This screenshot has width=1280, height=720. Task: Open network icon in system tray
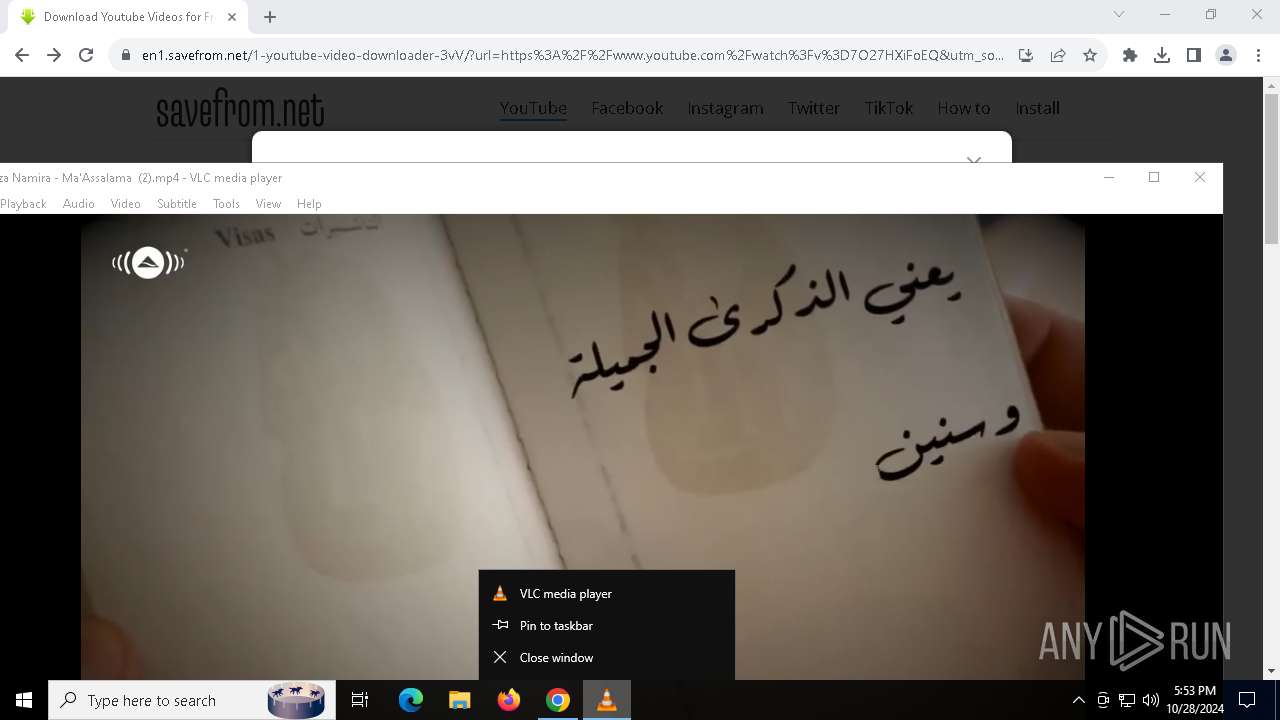[1127, 700]
